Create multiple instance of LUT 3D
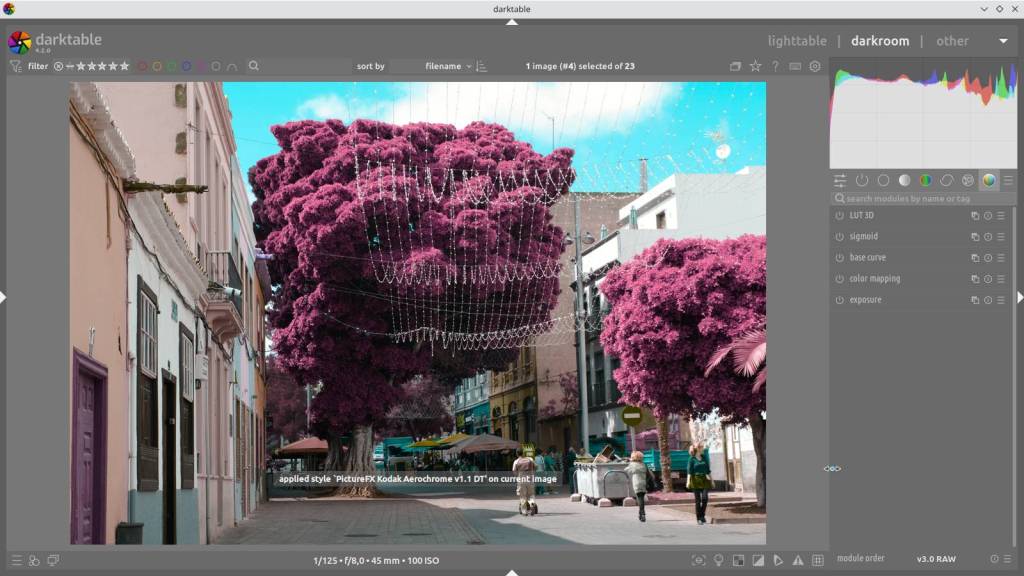The image size is (1024, 576). [x=974, y=216]
